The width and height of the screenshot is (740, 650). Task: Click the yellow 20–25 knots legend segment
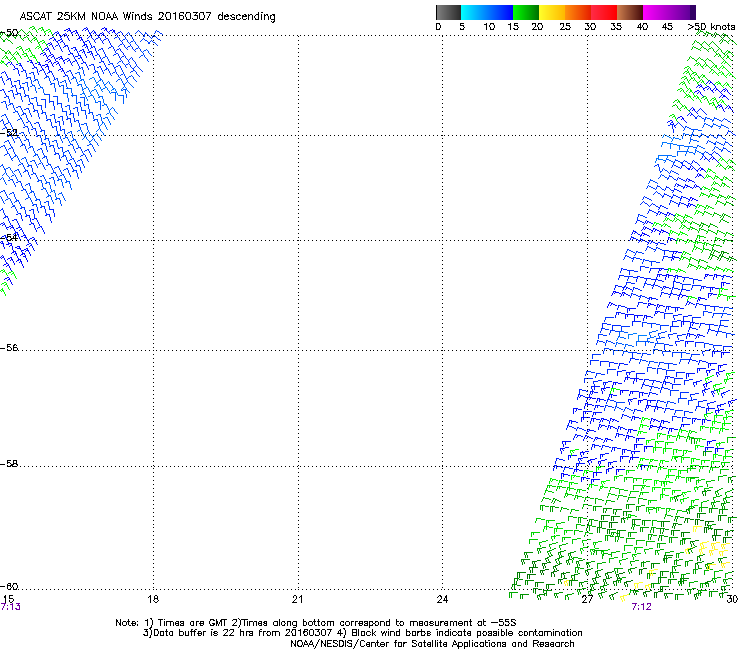[x=552, y=12]
